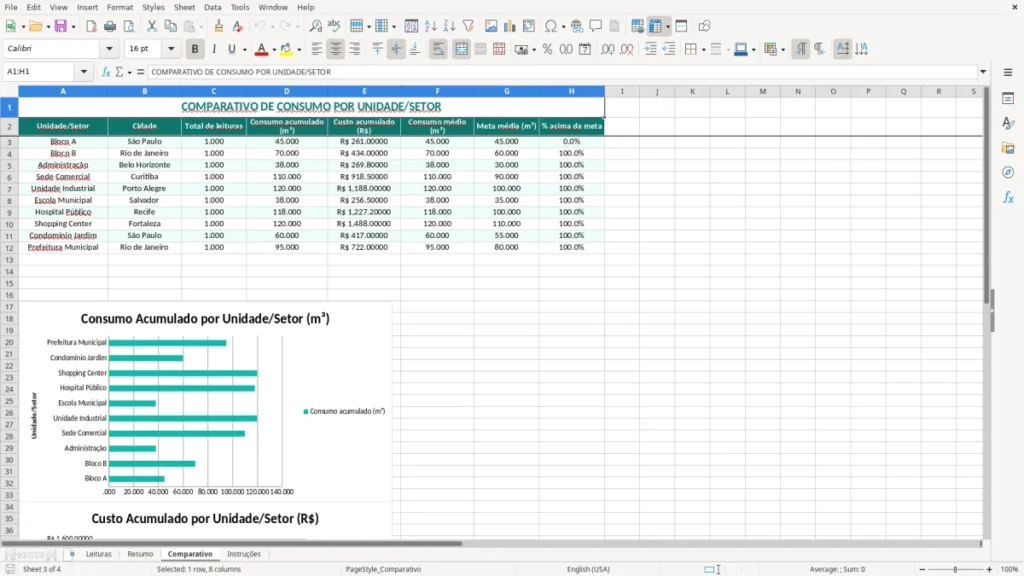Format selection as date with calendar icon
The image size is (1024, 576).
coord(585,49)
